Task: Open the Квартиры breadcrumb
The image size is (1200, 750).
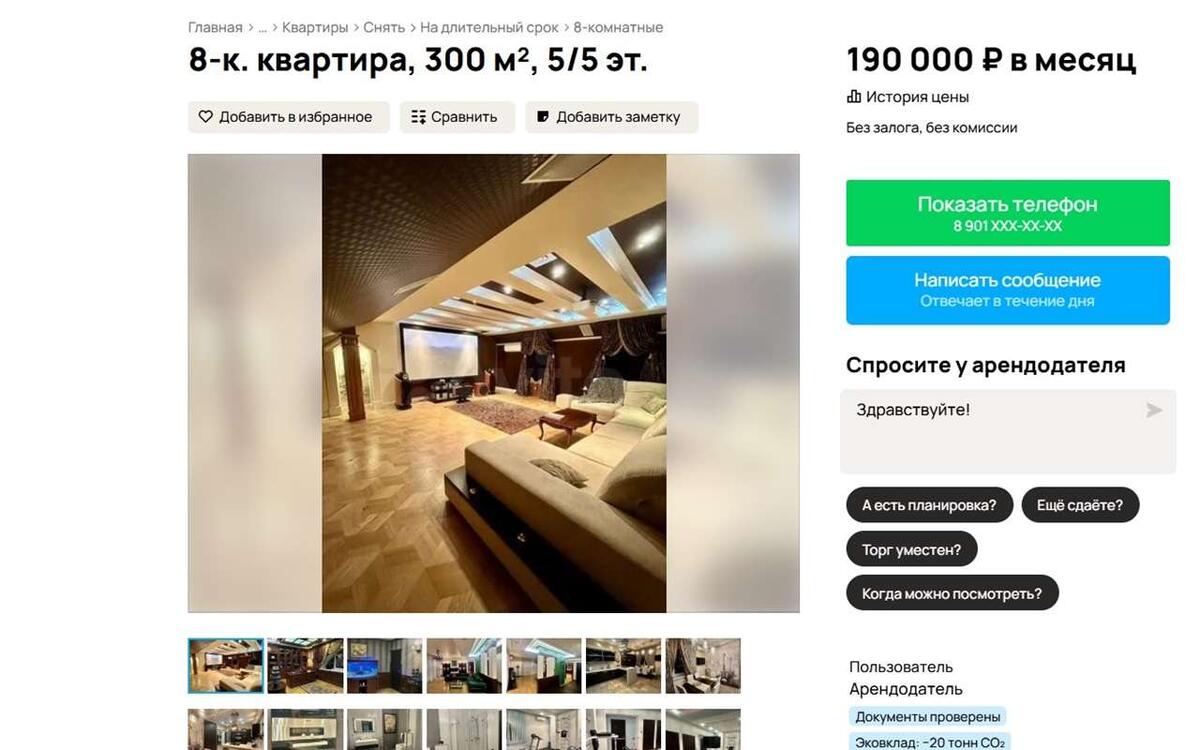Action: click(315, 28)
